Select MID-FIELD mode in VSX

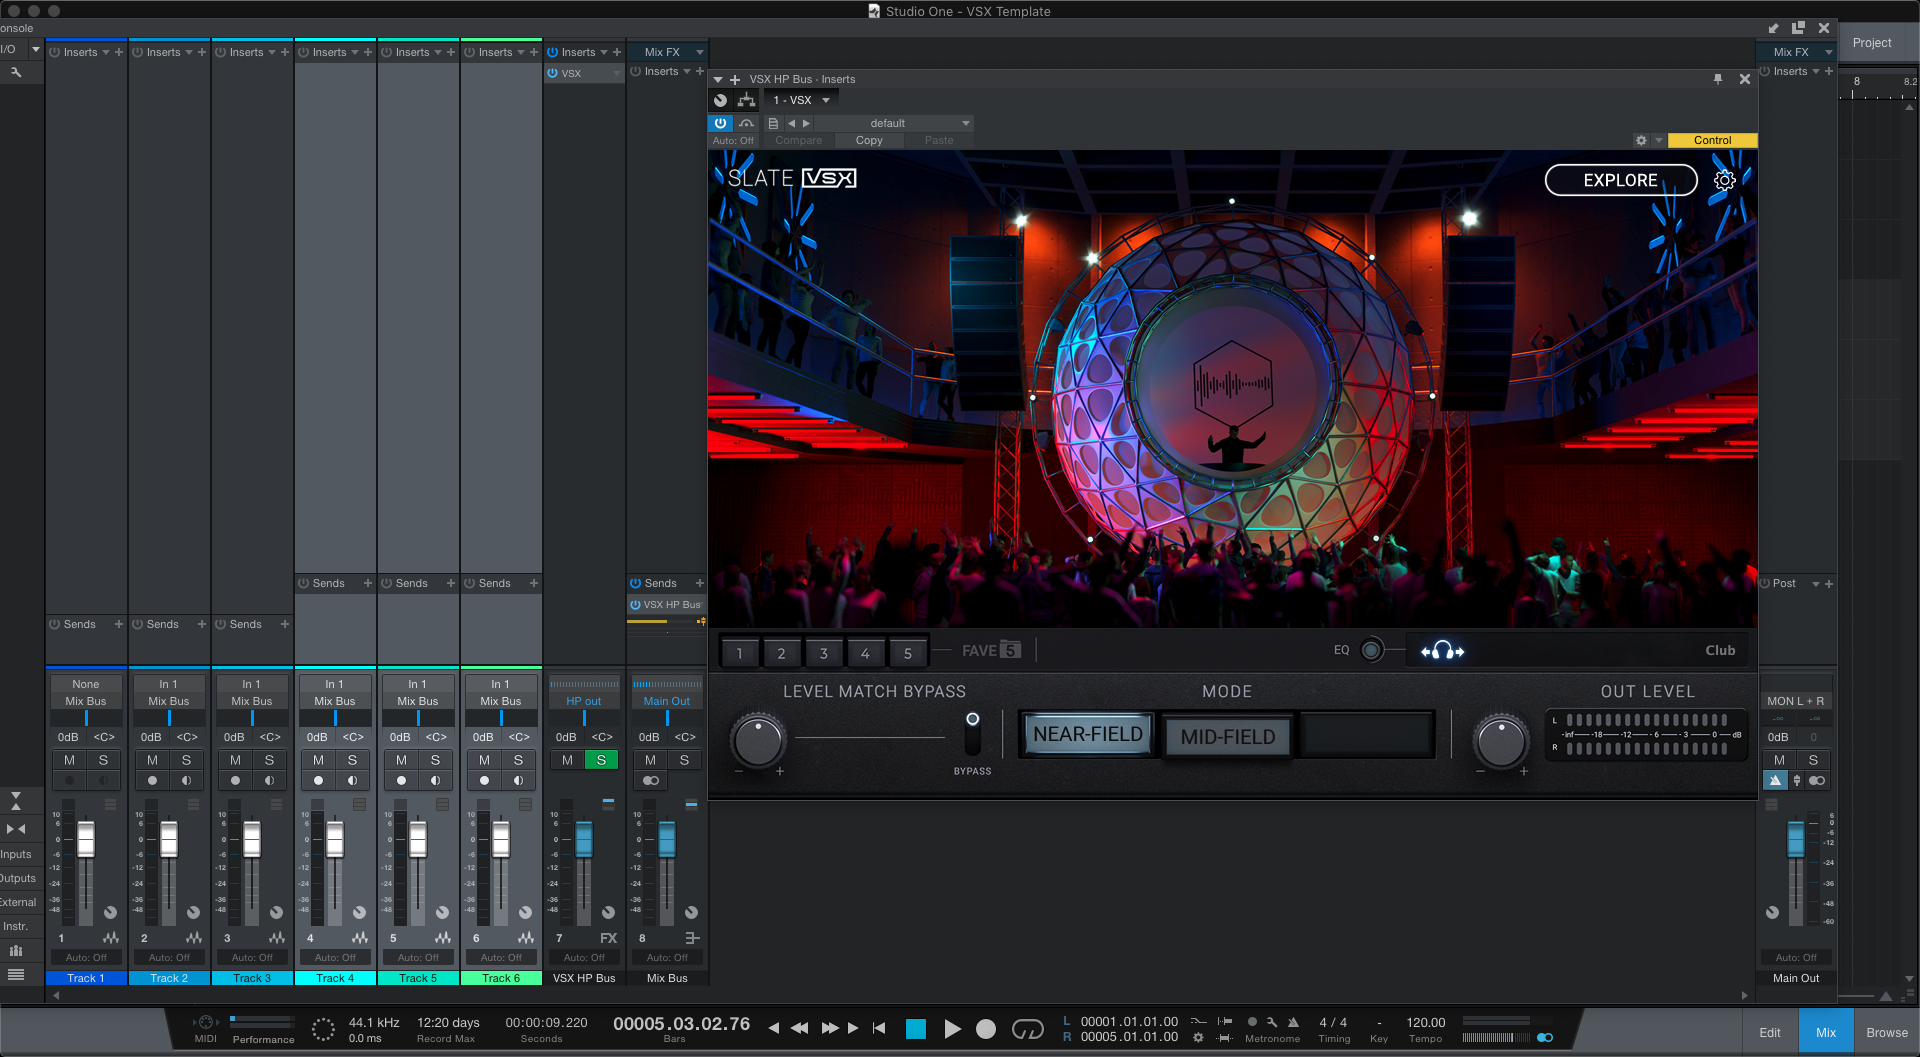1228,737
